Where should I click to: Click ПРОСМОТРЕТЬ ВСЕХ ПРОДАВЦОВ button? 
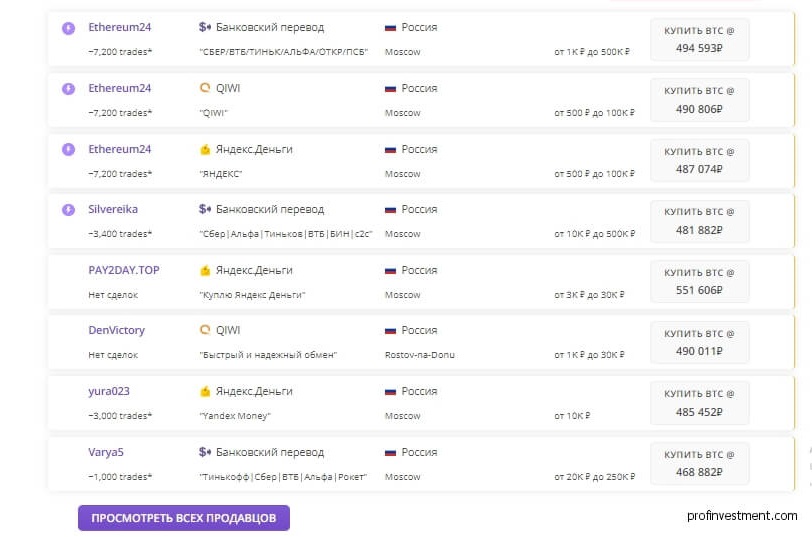click(x=184, y=518)
